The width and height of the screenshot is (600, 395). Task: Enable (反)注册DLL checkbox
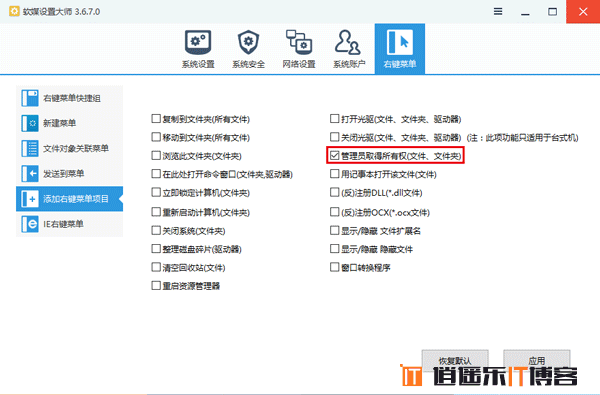pyautogui.click(x=334, y=192)
